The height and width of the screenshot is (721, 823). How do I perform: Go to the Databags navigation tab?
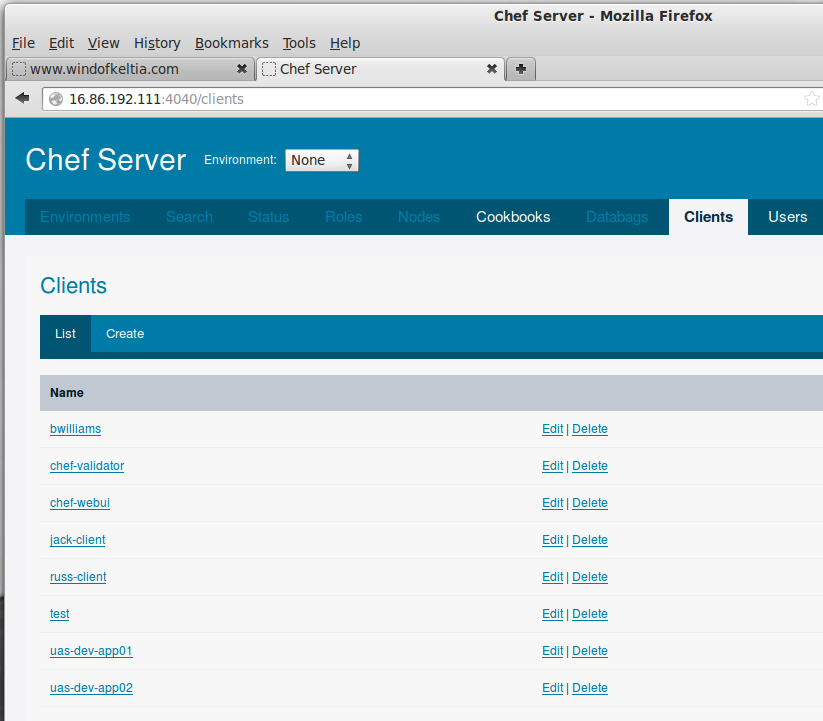(617, 217)
